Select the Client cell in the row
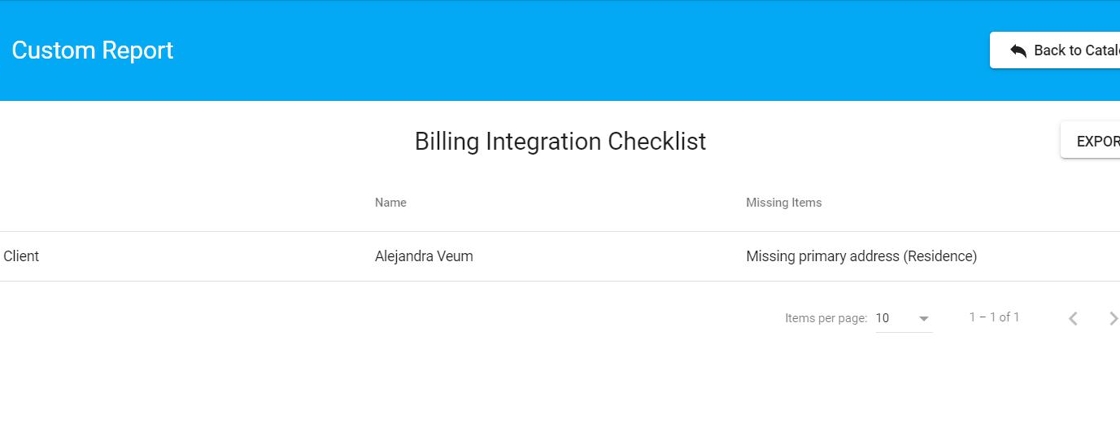This screenshot has height=428, width=1120. pos(21,256)
